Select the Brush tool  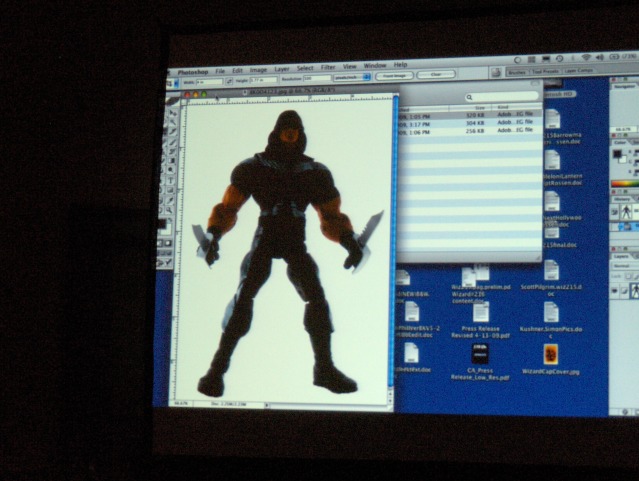173,142
